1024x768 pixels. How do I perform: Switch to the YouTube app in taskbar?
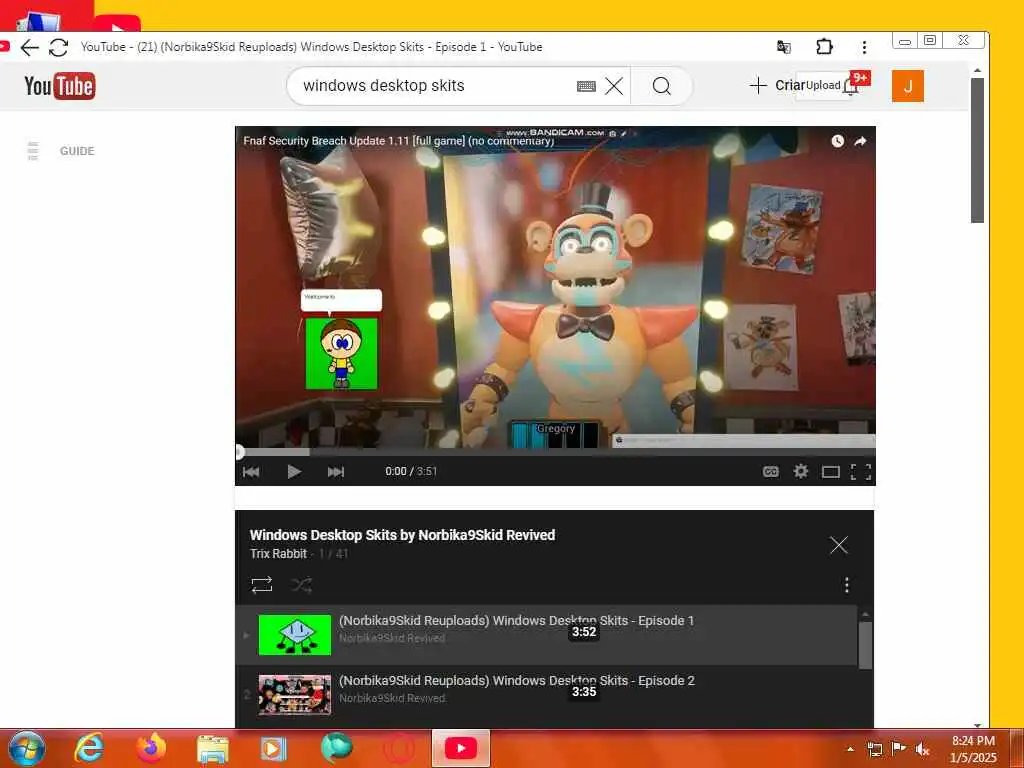[460, 748]
